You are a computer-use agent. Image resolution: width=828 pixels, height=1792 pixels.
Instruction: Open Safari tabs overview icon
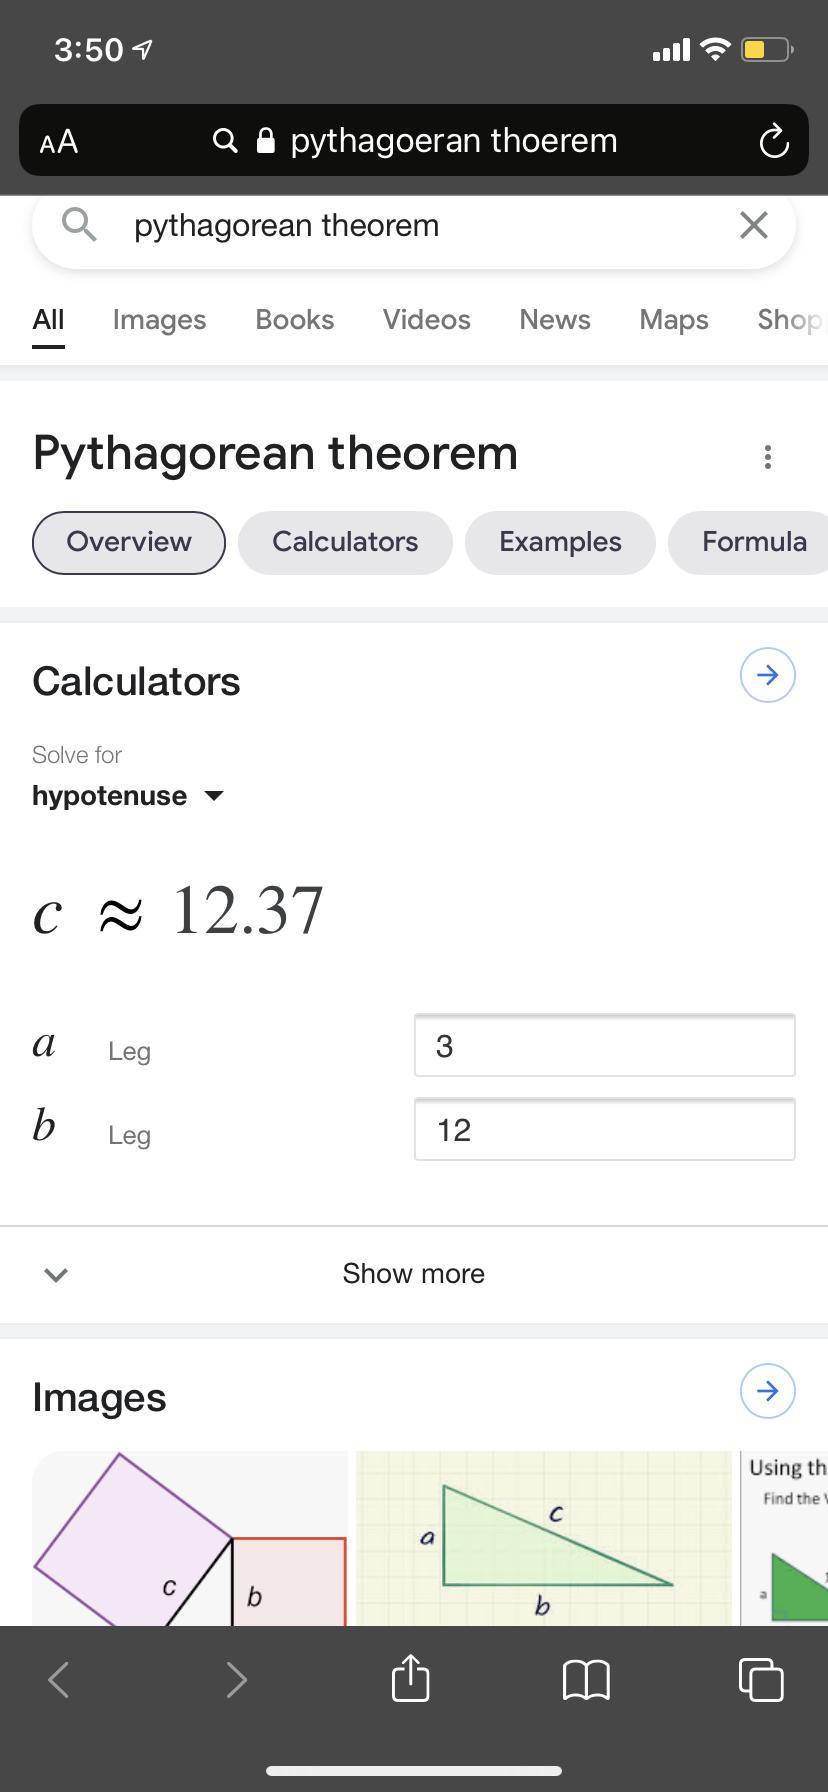click(761, 1679)
